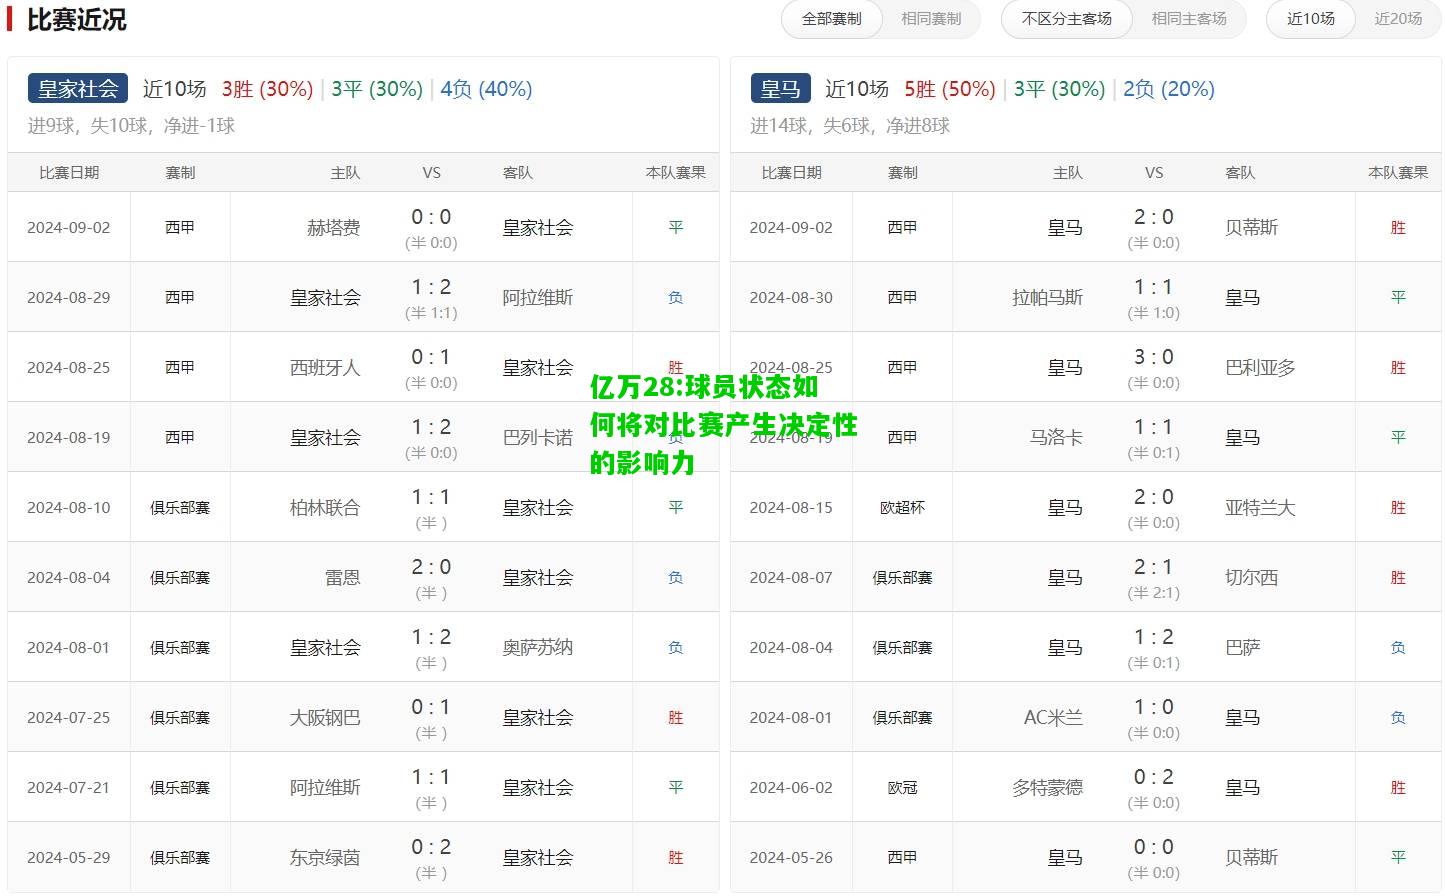
Task: Click 3胜 (30%) stat for 皇家社会
Action: click(x=267, y=89)
